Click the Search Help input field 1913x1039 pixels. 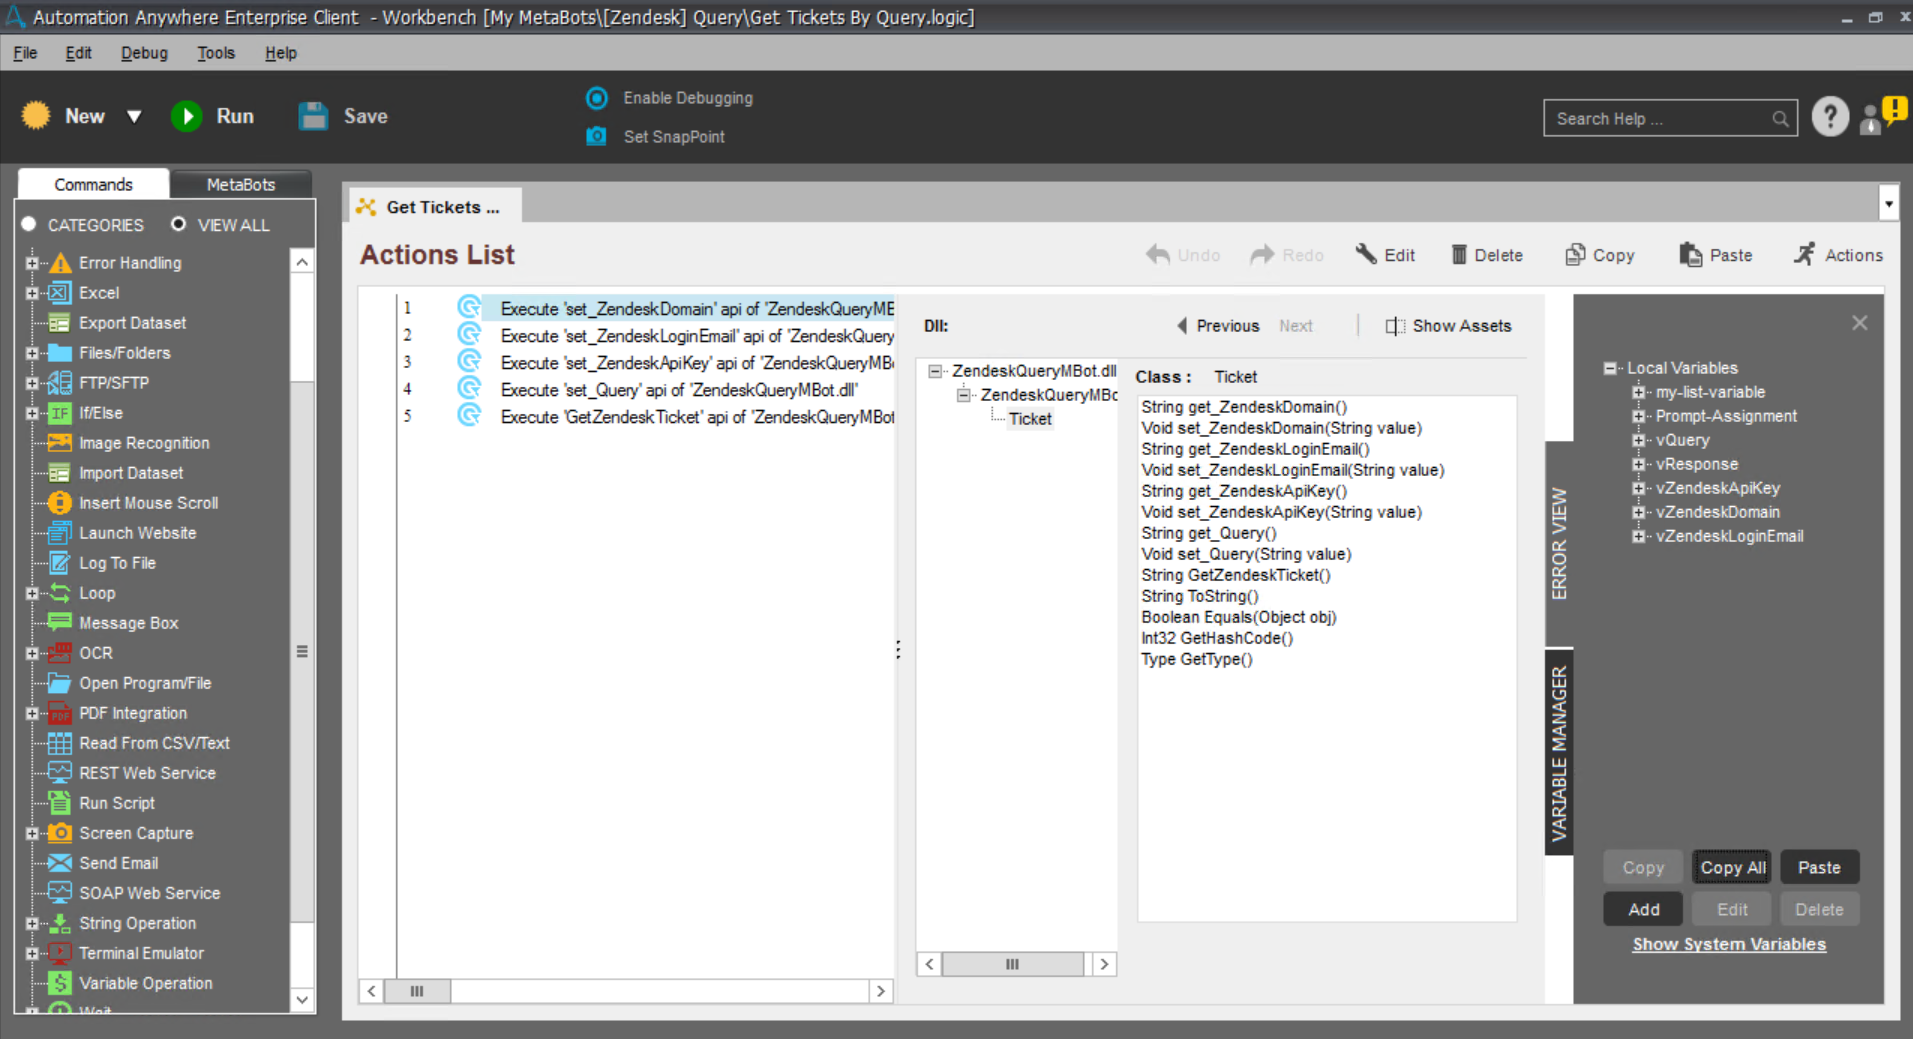click(1658, 118)
